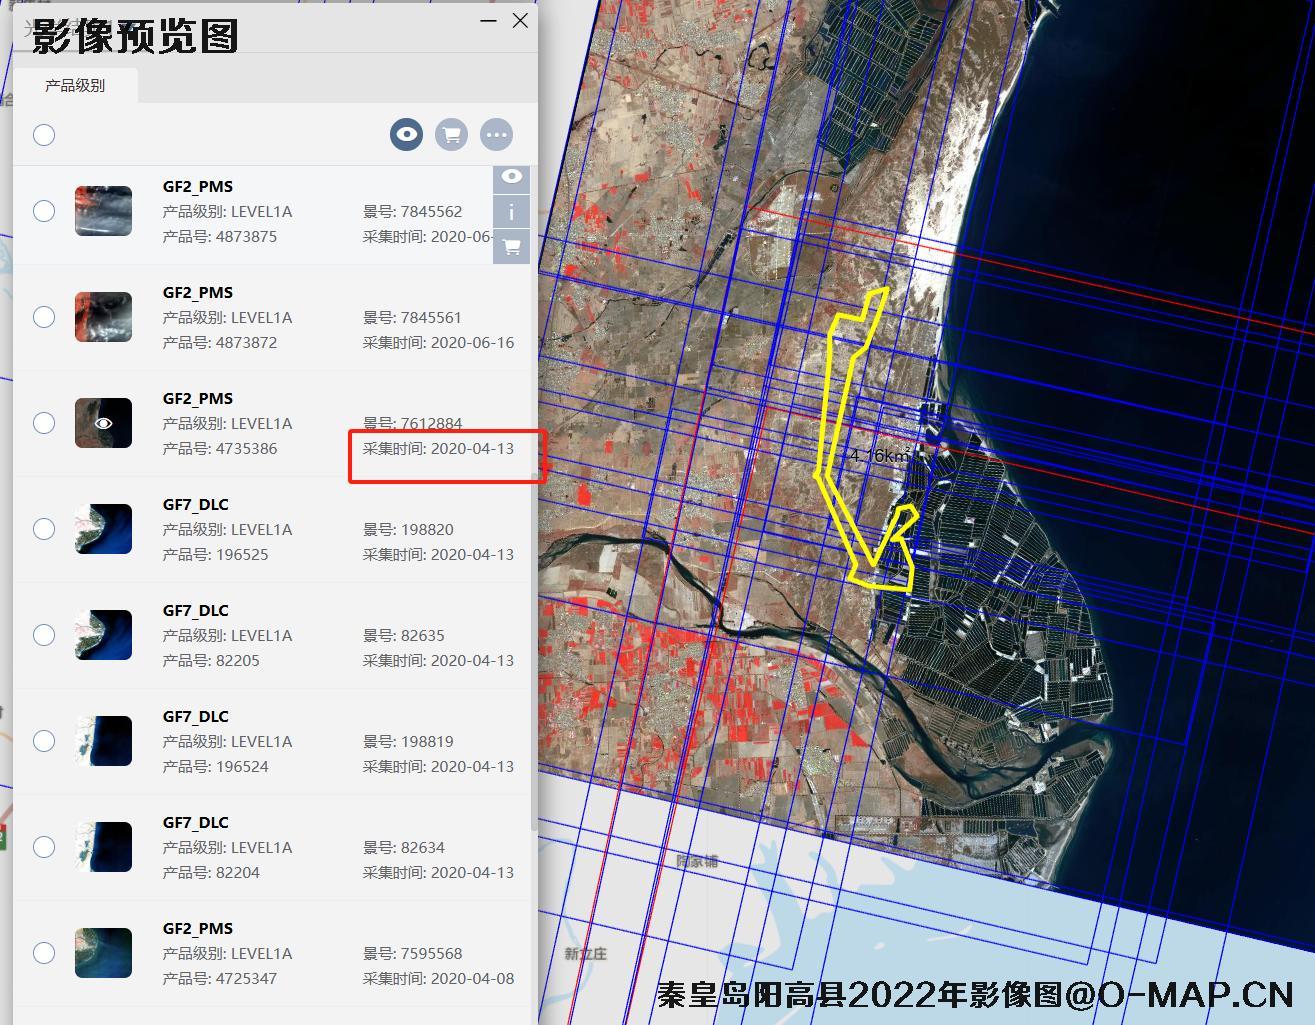Viewport: 1315px width, 1025px height.
Task: Close the image preview panel
Action: [520, 20]
